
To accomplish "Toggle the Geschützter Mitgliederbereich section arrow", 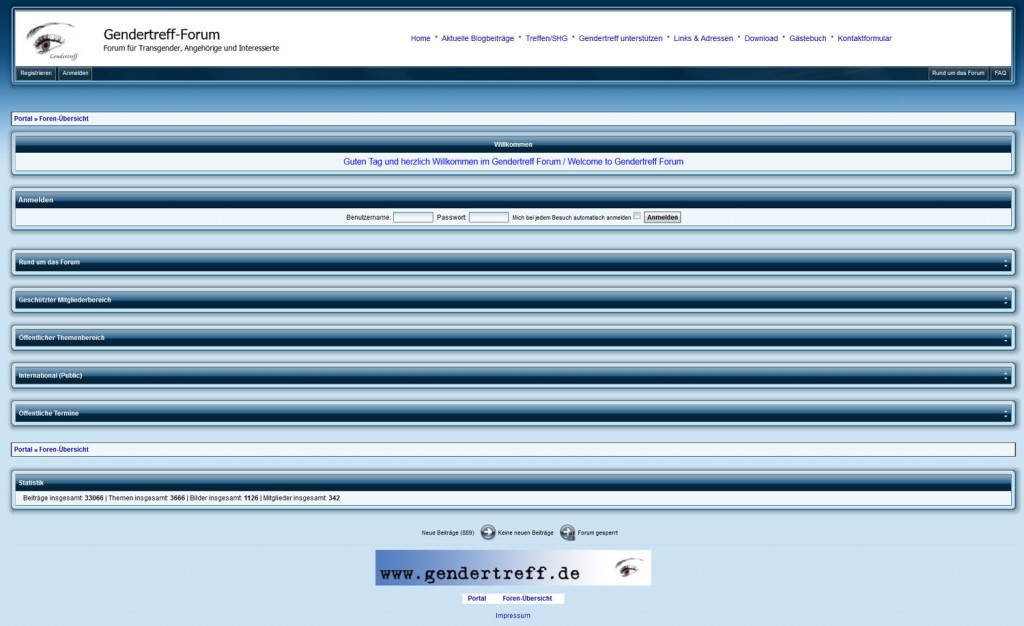I will [x=1005, y=300].
